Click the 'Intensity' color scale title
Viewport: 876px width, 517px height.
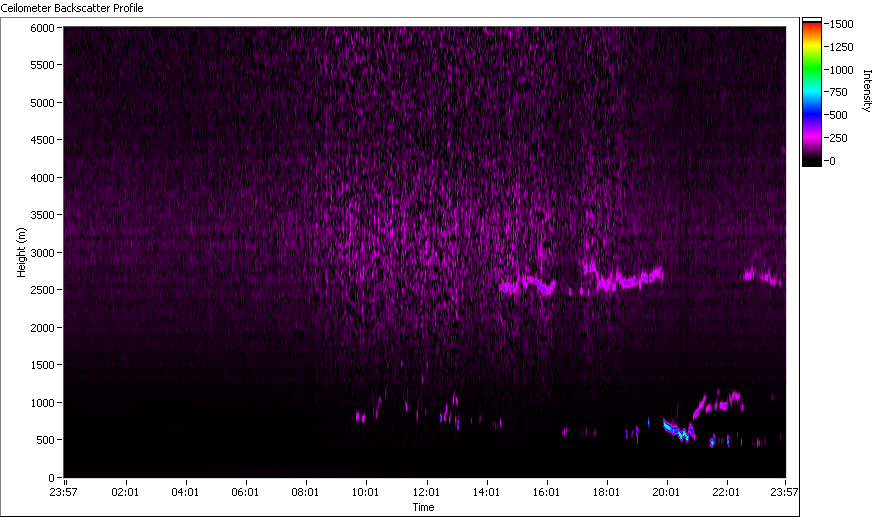pos(867,91)
